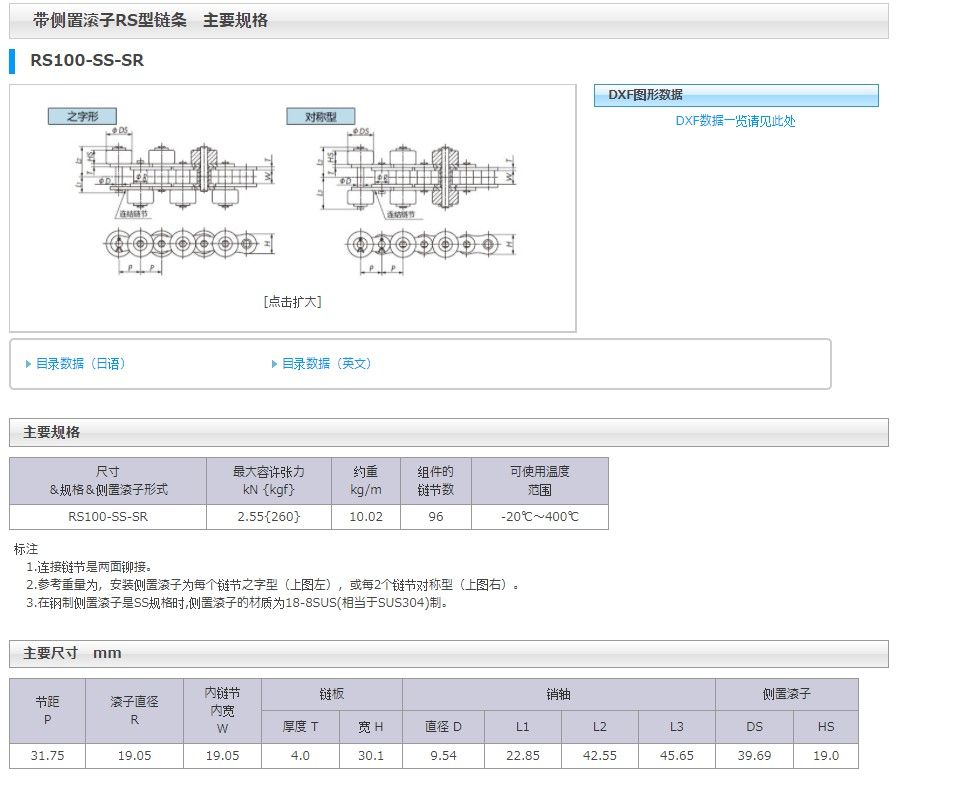Select the 96 link count cell
This screenshot has height=785, width=953.
tap(436, 516)
